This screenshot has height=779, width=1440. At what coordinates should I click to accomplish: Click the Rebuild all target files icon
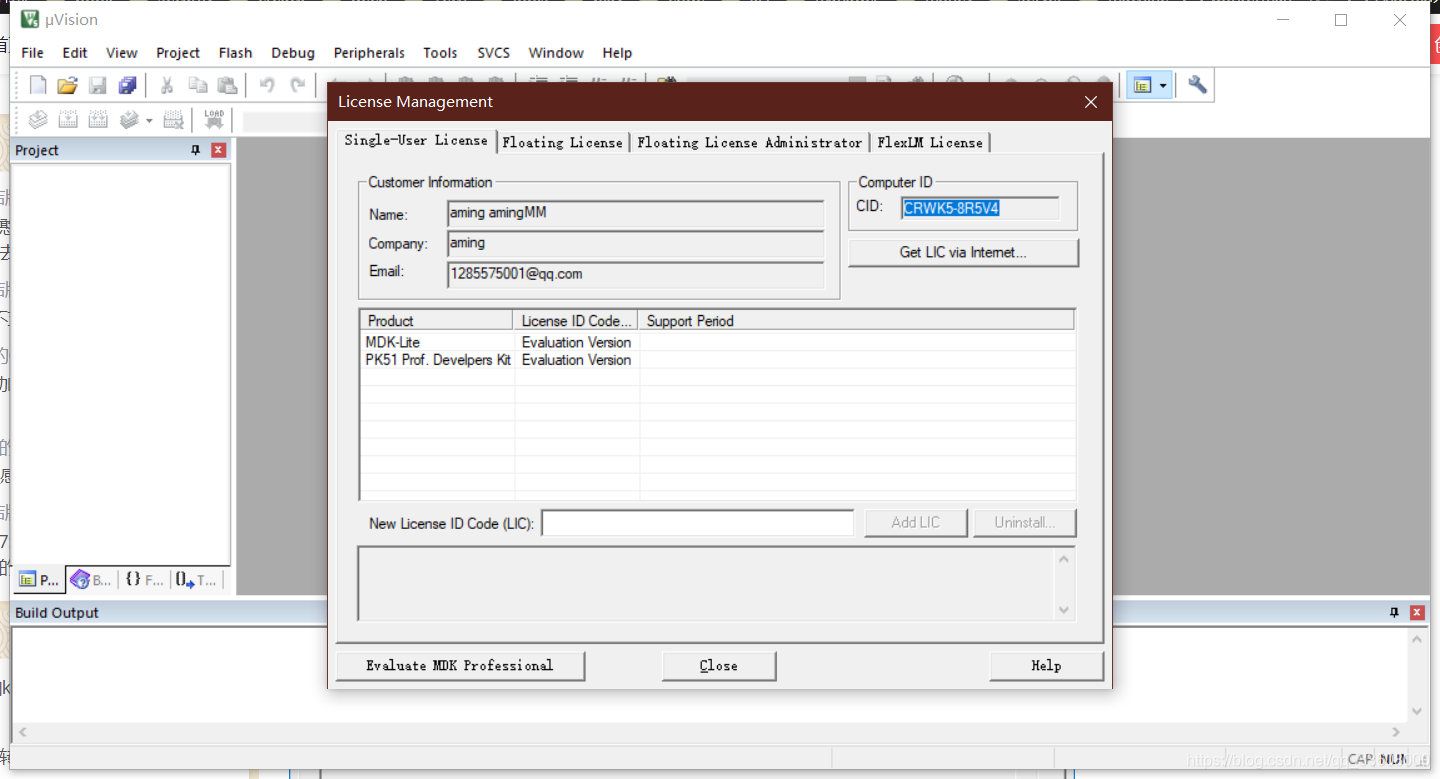tap(97, 120)
